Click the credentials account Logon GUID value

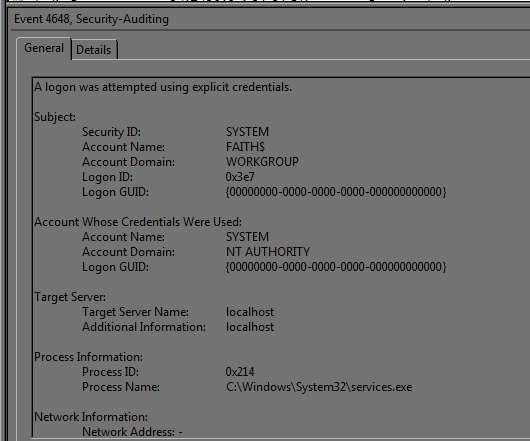point(336,267)
